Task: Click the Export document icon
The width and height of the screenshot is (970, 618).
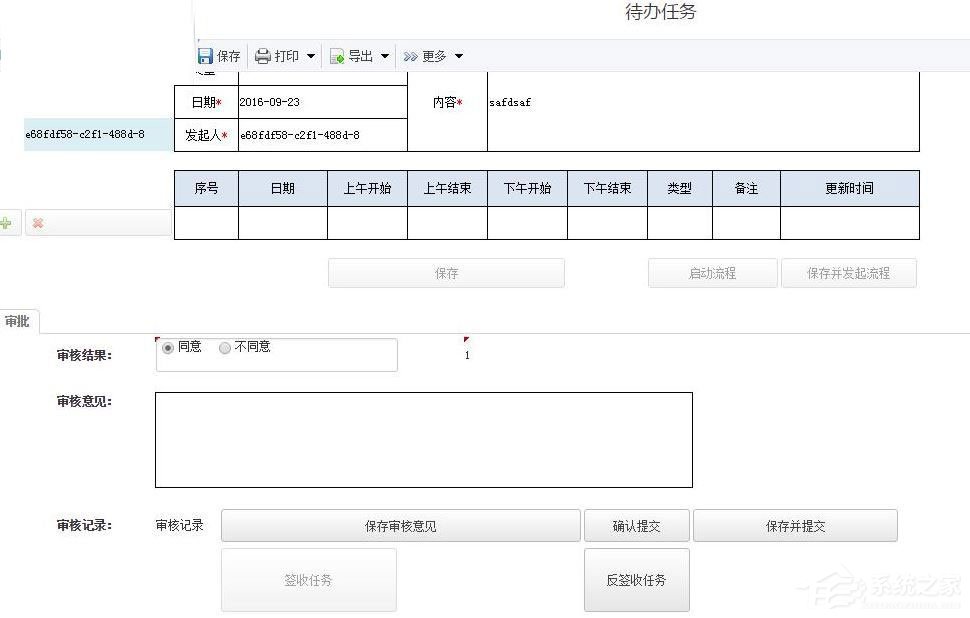Action: click(337, 56)
